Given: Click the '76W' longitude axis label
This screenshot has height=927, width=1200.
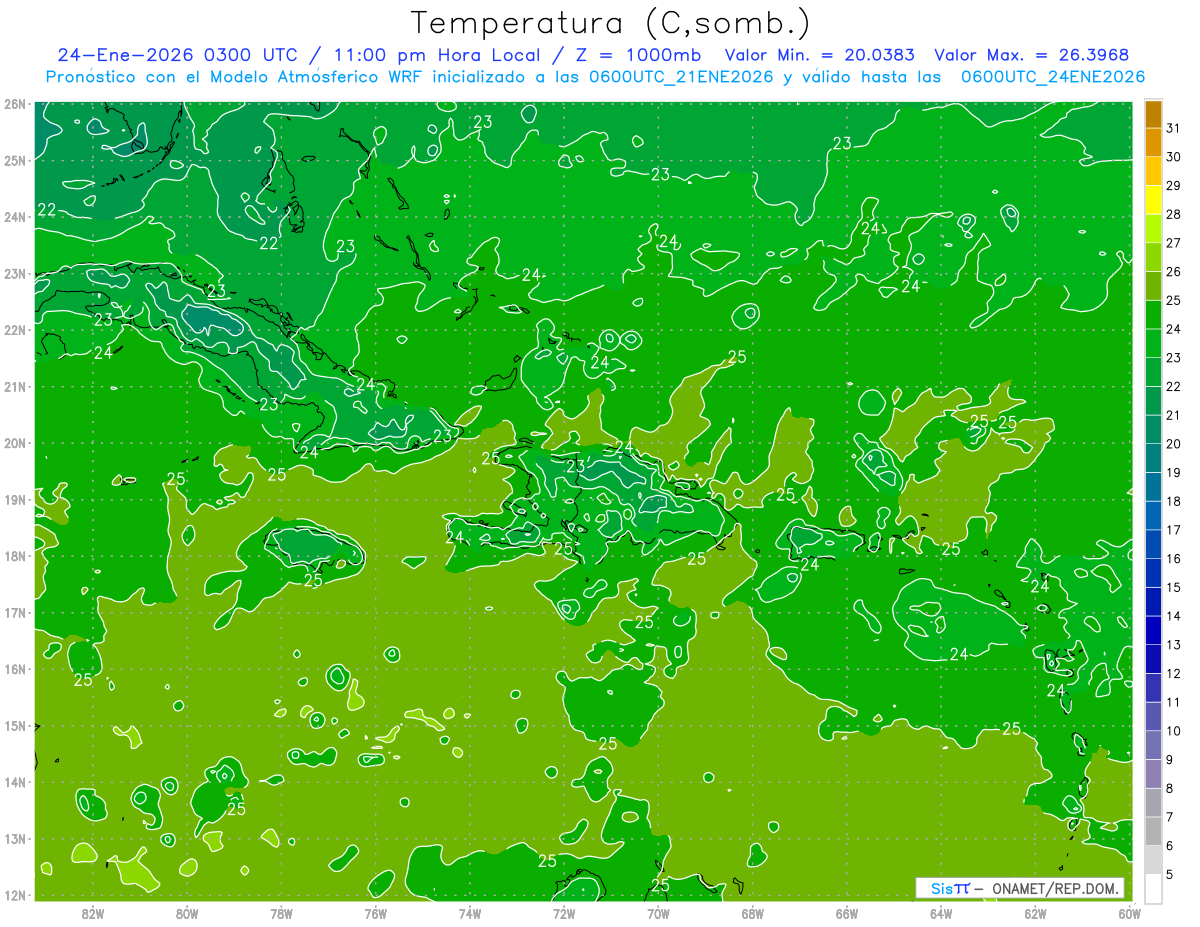Looking at the screenshot, I should 375,913.
